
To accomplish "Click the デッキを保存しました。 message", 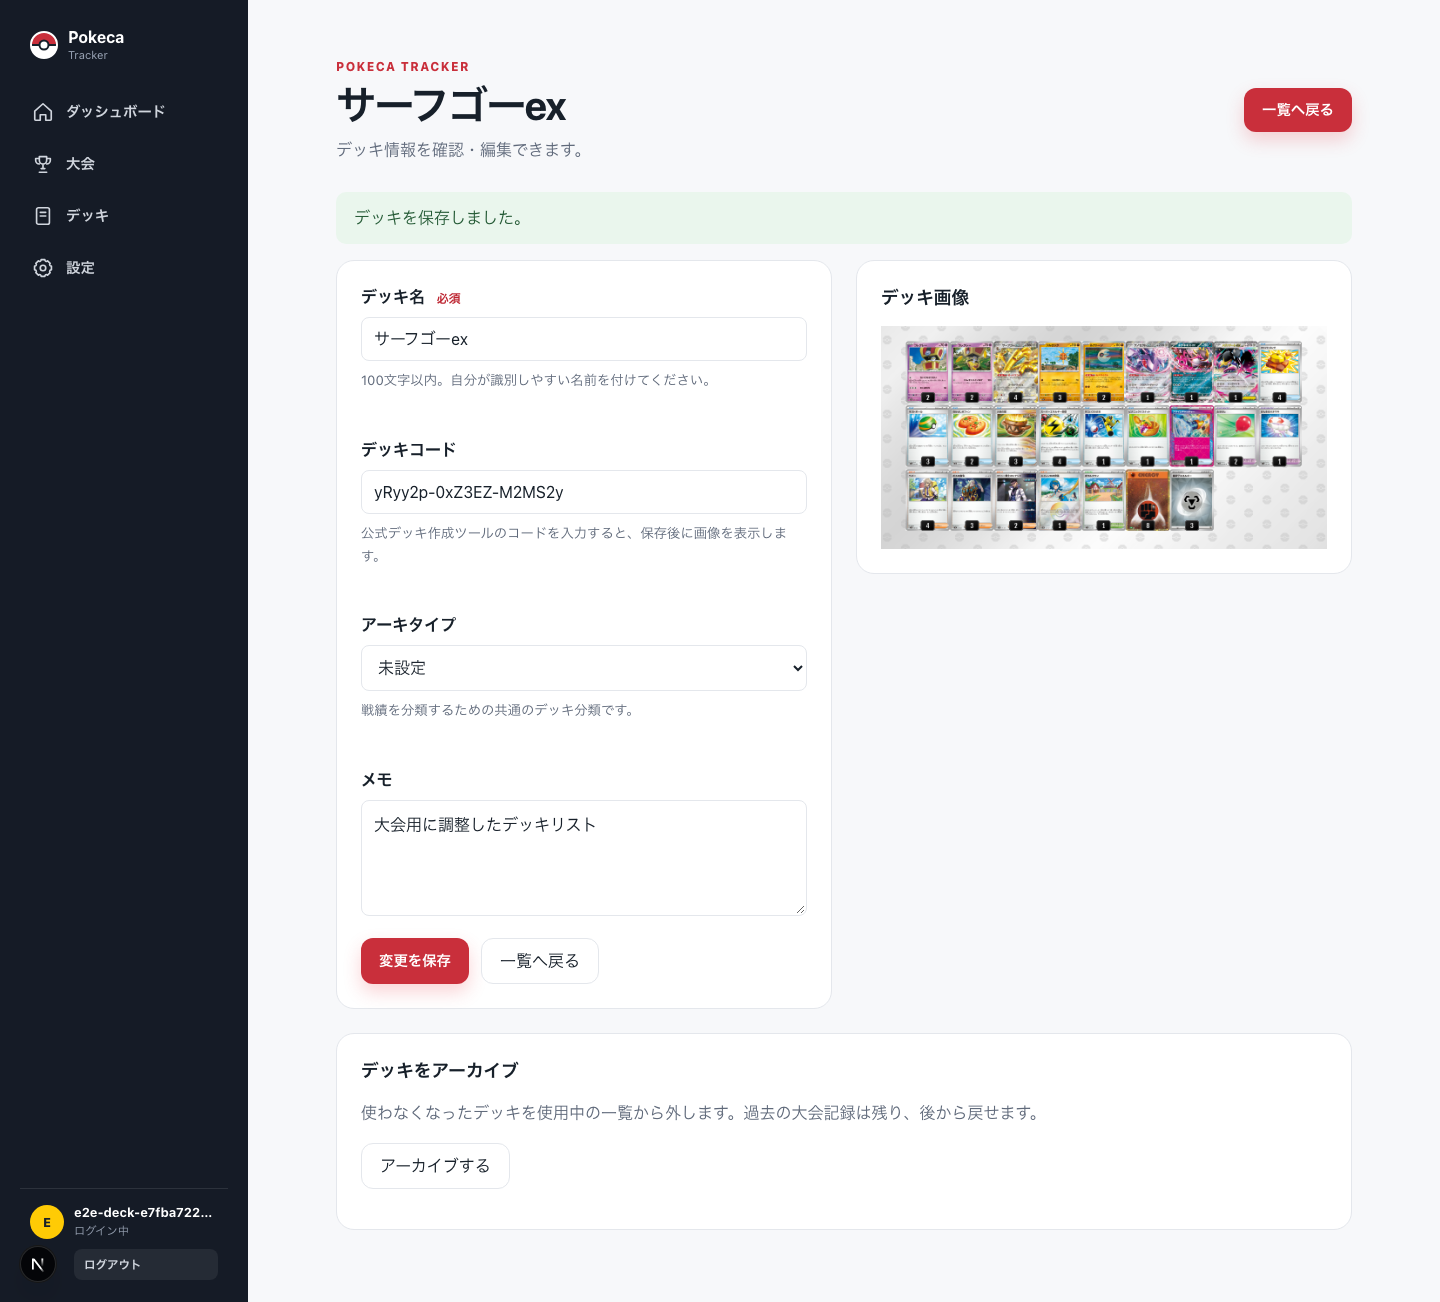I will pos(439,218).
